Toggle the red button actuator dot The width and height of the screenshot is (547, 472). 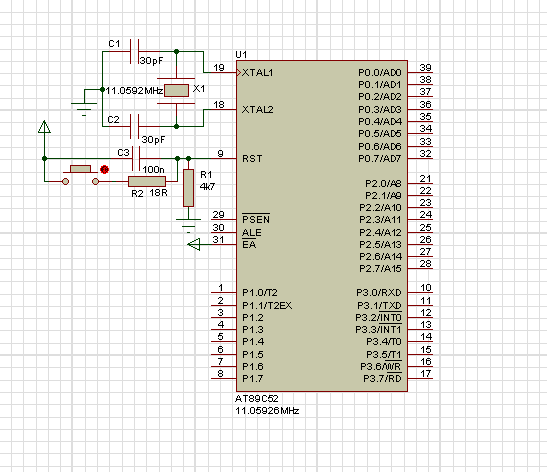coord(104,170)
